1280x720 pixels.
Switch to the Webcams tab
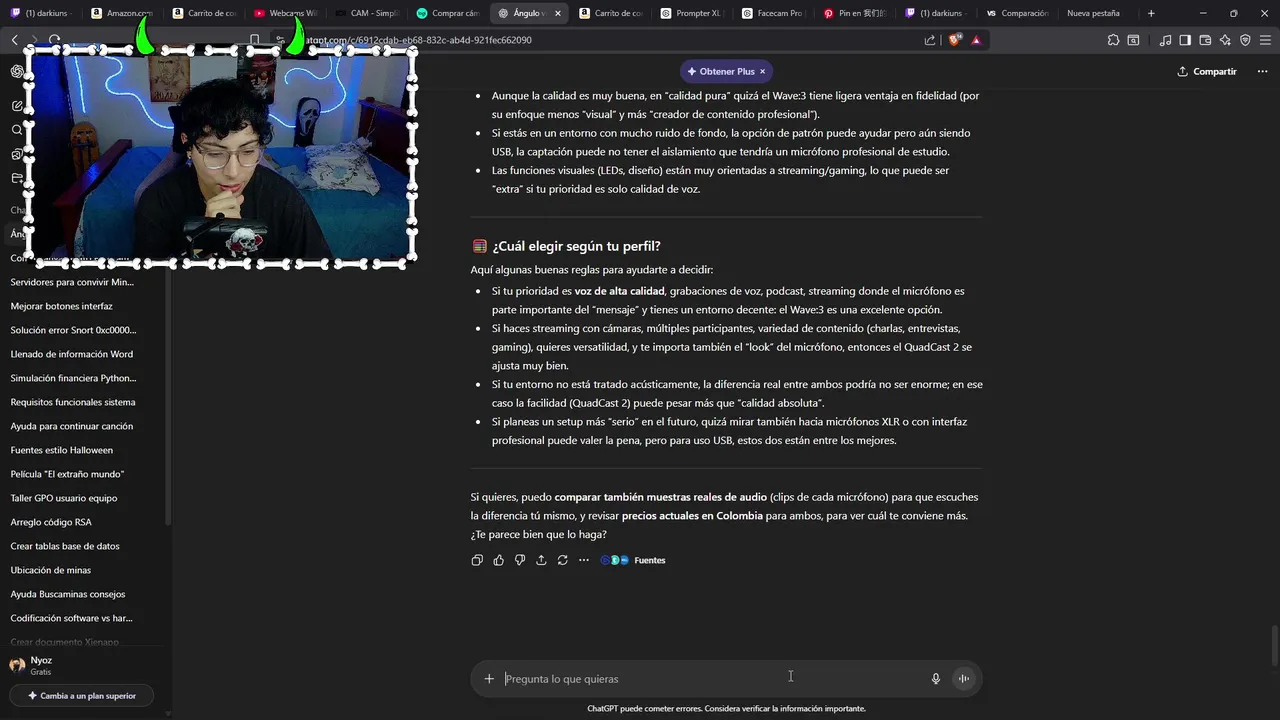click(x=285, y=13)
